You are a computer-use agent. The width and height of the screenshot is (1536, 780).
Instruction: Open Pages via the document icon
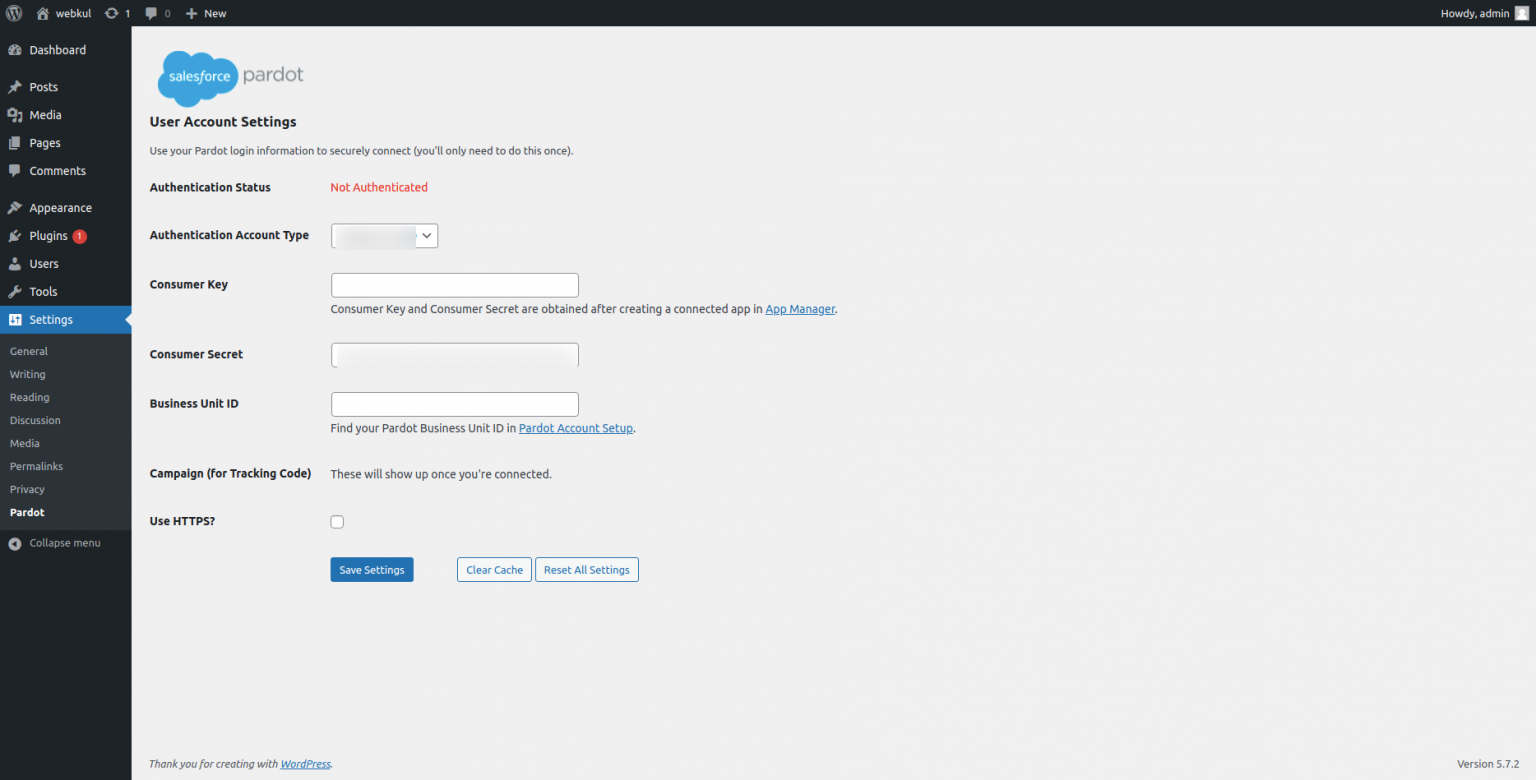click(x=16, y=142)
